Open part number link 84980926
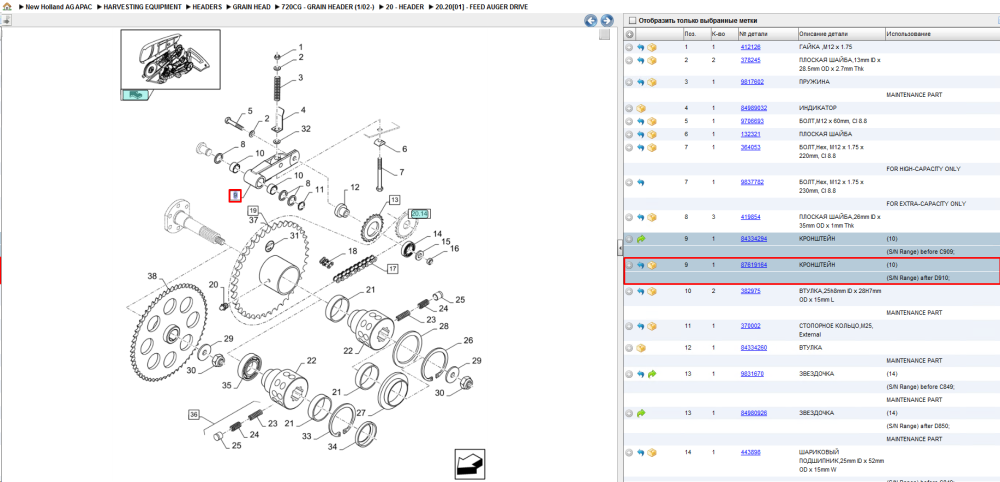The width and height of the screenshot is (1000, 482). [753, 413]
